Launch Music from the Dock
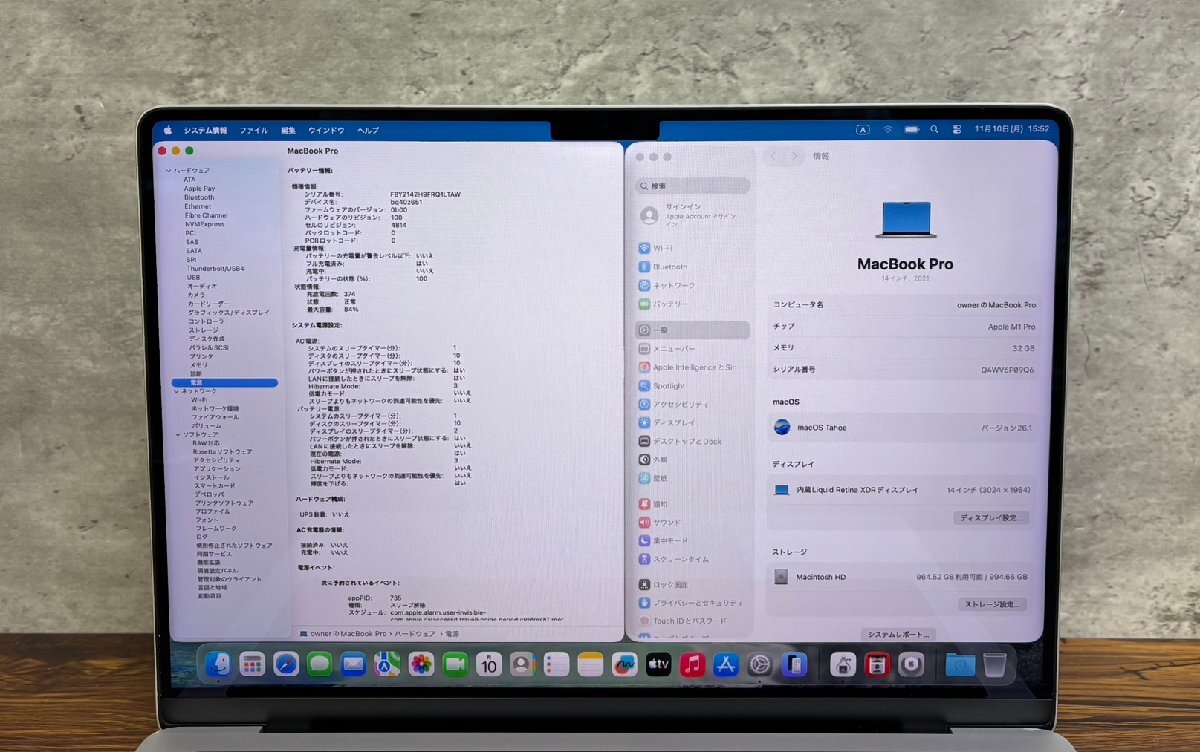1200x752 pixels. 692,664
